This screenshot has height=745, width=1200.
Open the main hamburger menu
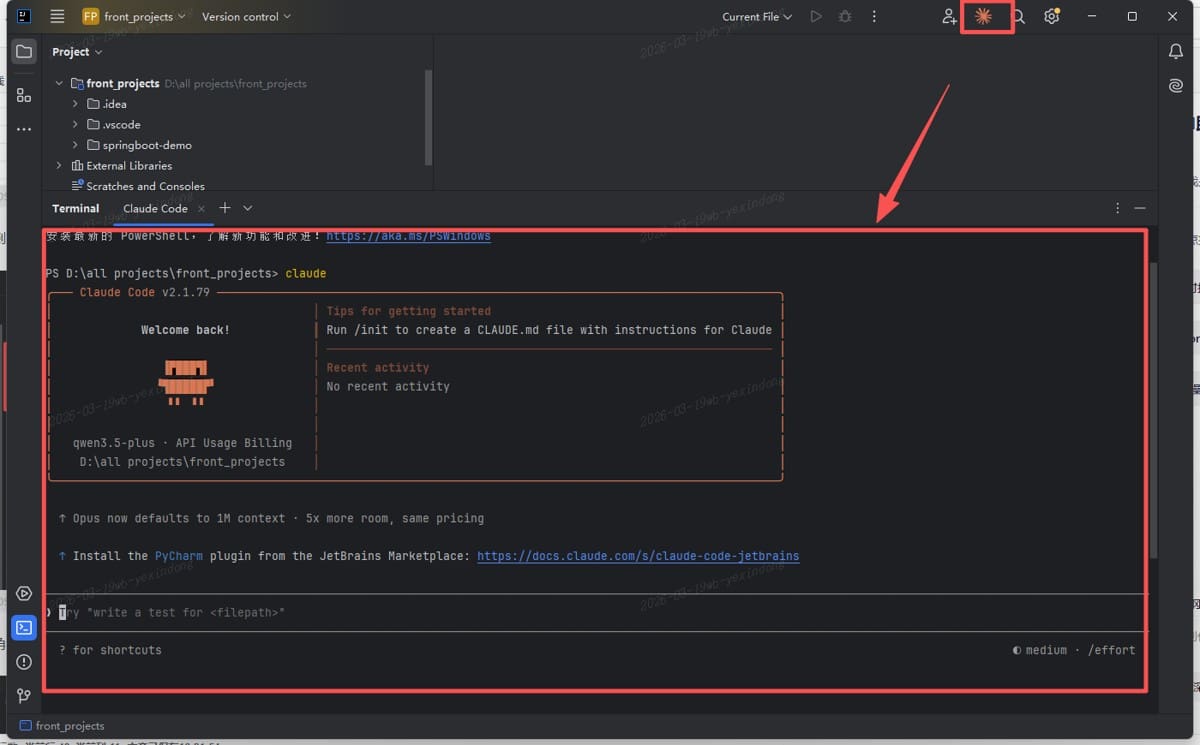tap(57, 17)
